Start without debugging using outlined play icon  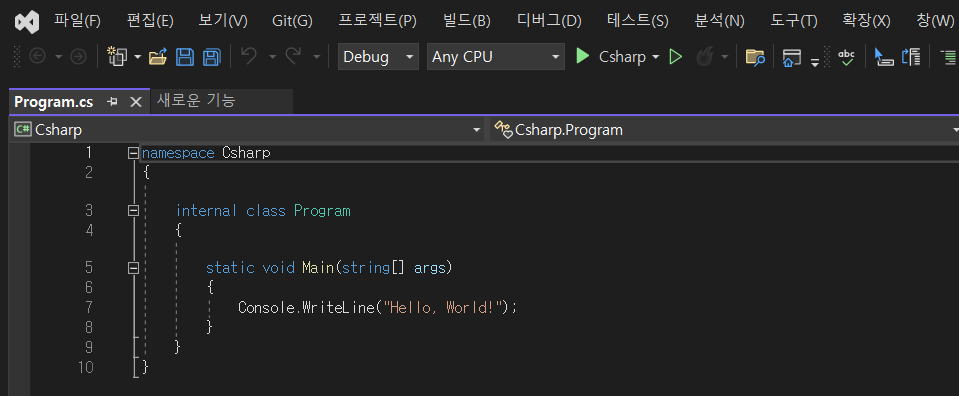(x=675, y=57)
